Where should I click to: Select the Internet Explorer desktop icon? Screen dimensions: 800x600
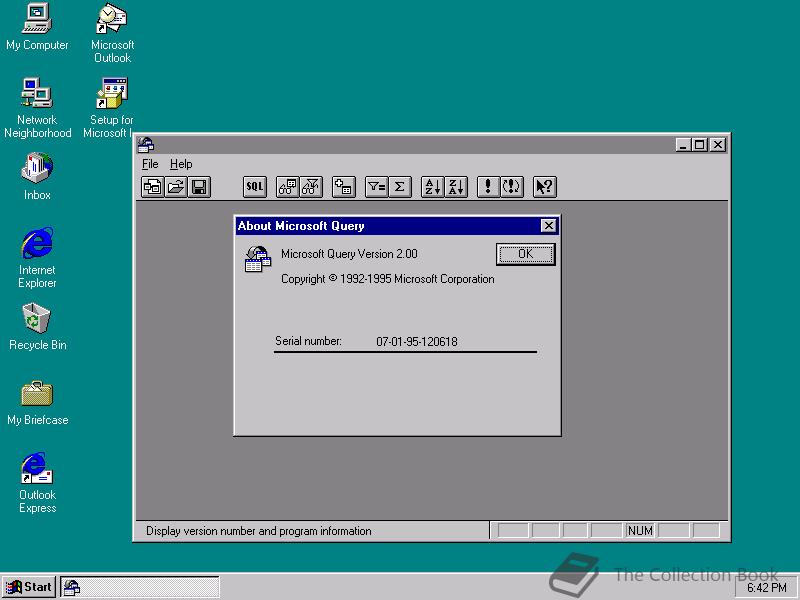coord(37,258)
